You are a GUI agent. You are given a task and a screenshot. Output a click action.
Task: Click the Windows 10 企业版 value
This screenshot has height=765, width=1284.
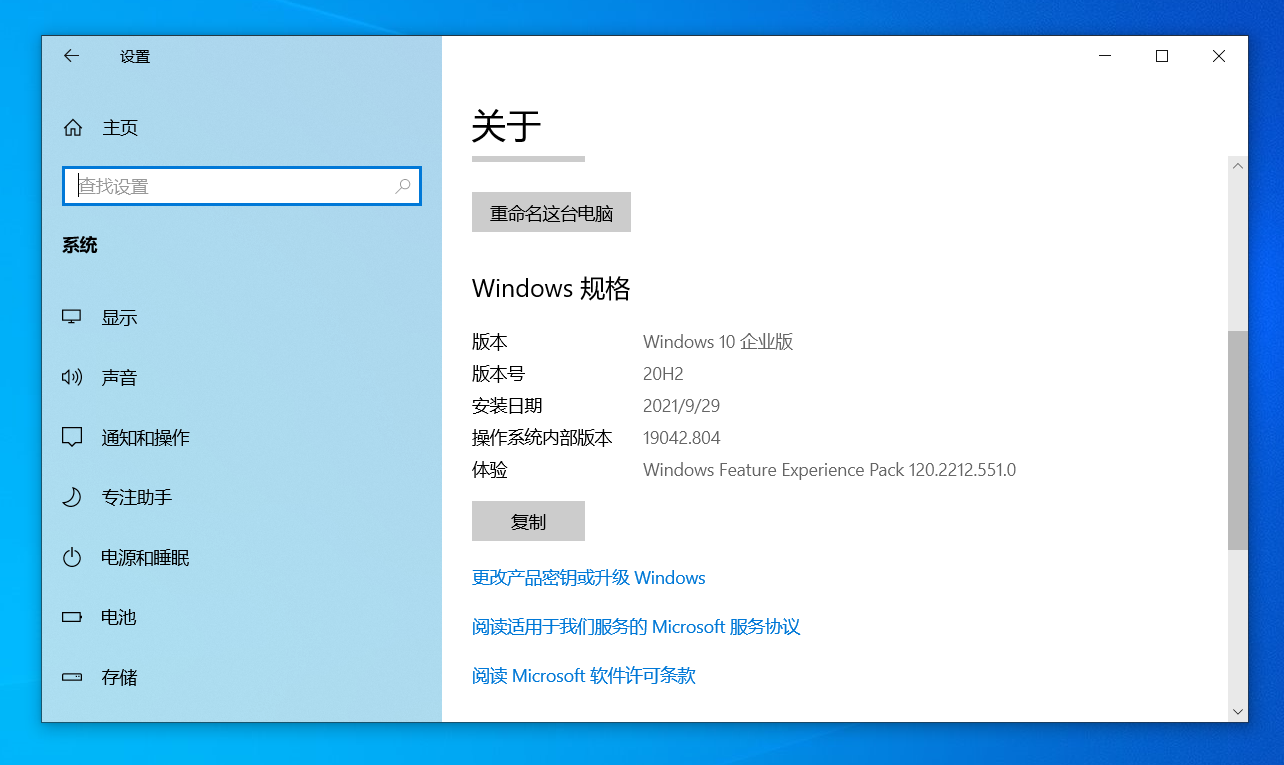[x=718, y=341]
